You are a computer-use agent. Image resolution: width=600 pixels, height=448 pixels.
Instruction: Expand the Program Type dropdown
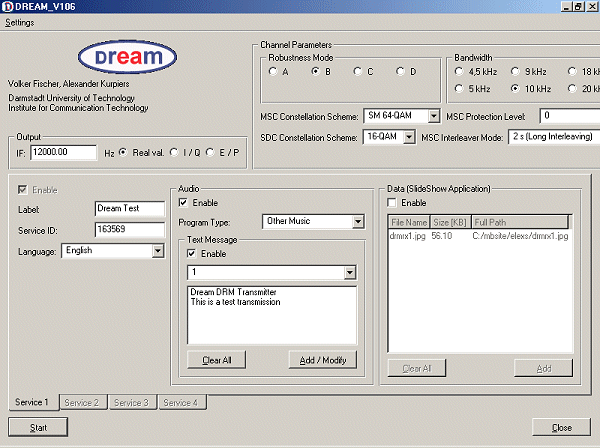(x=358, y=222)
